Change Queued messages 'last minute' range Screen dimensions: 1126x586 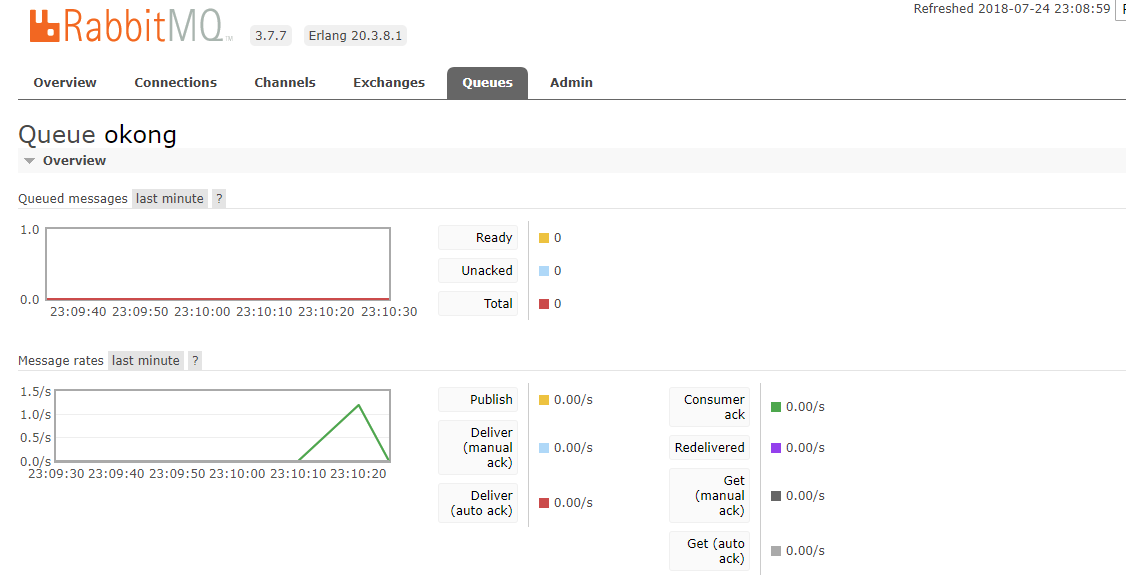169,199
